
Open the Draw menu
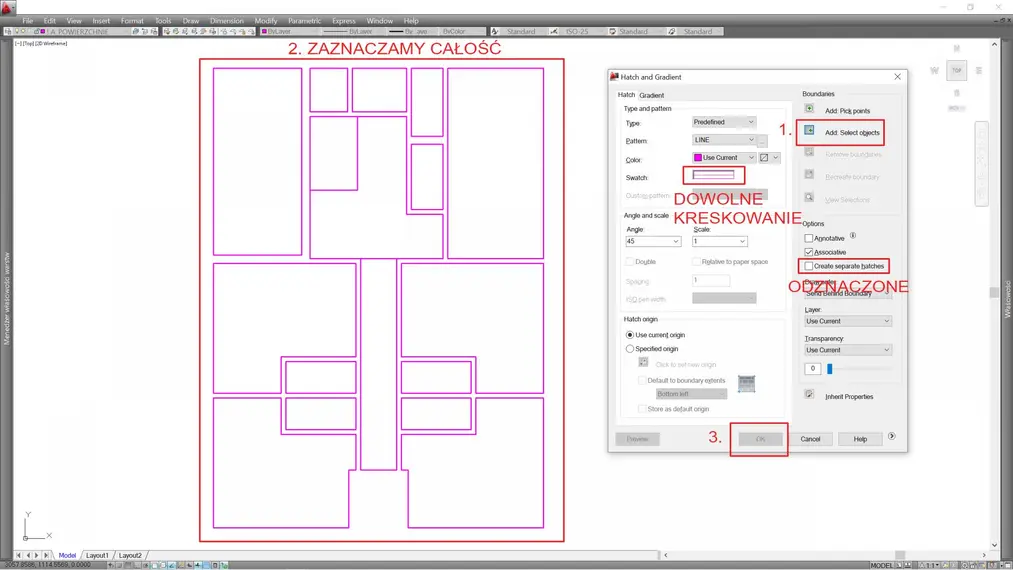[x=191, y=21]
